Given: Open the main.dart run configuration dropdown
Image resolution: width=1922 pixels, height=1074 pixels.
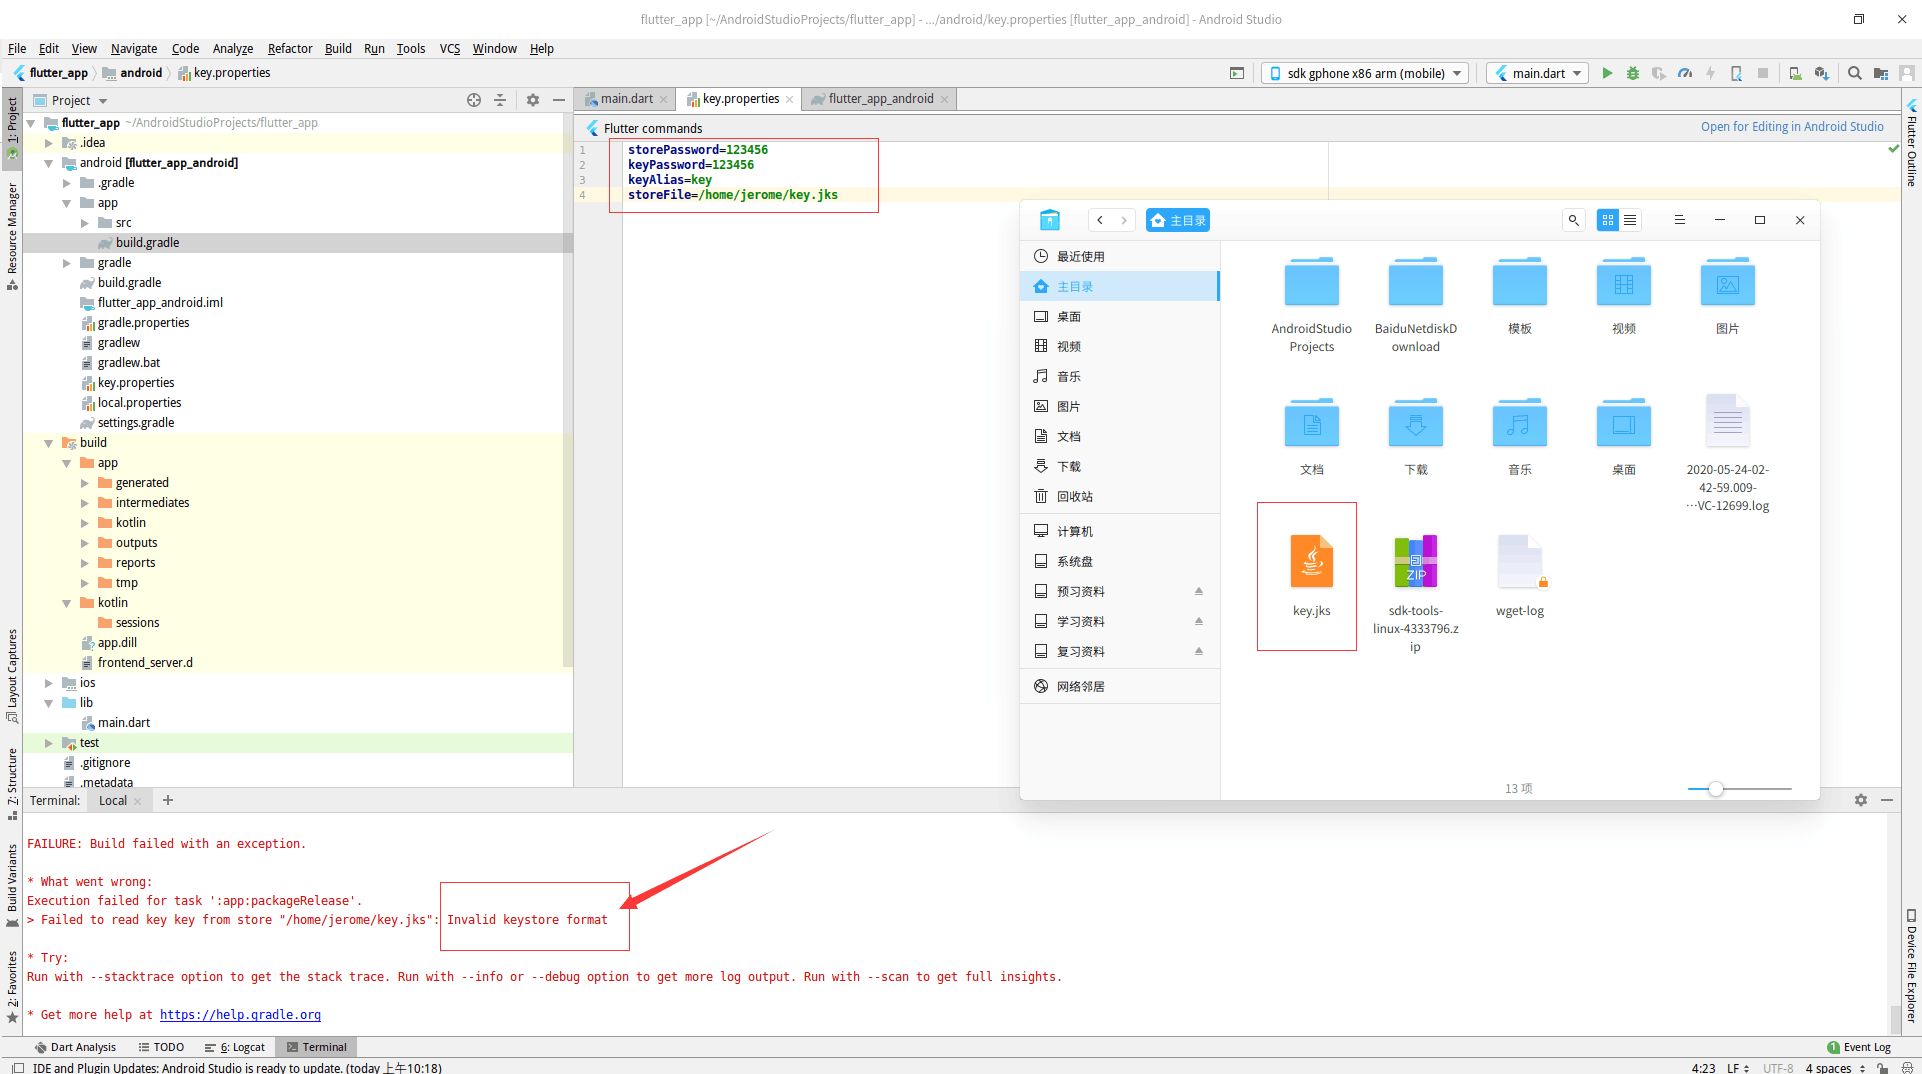Looking at the screenshot, I should point(1538,73).
